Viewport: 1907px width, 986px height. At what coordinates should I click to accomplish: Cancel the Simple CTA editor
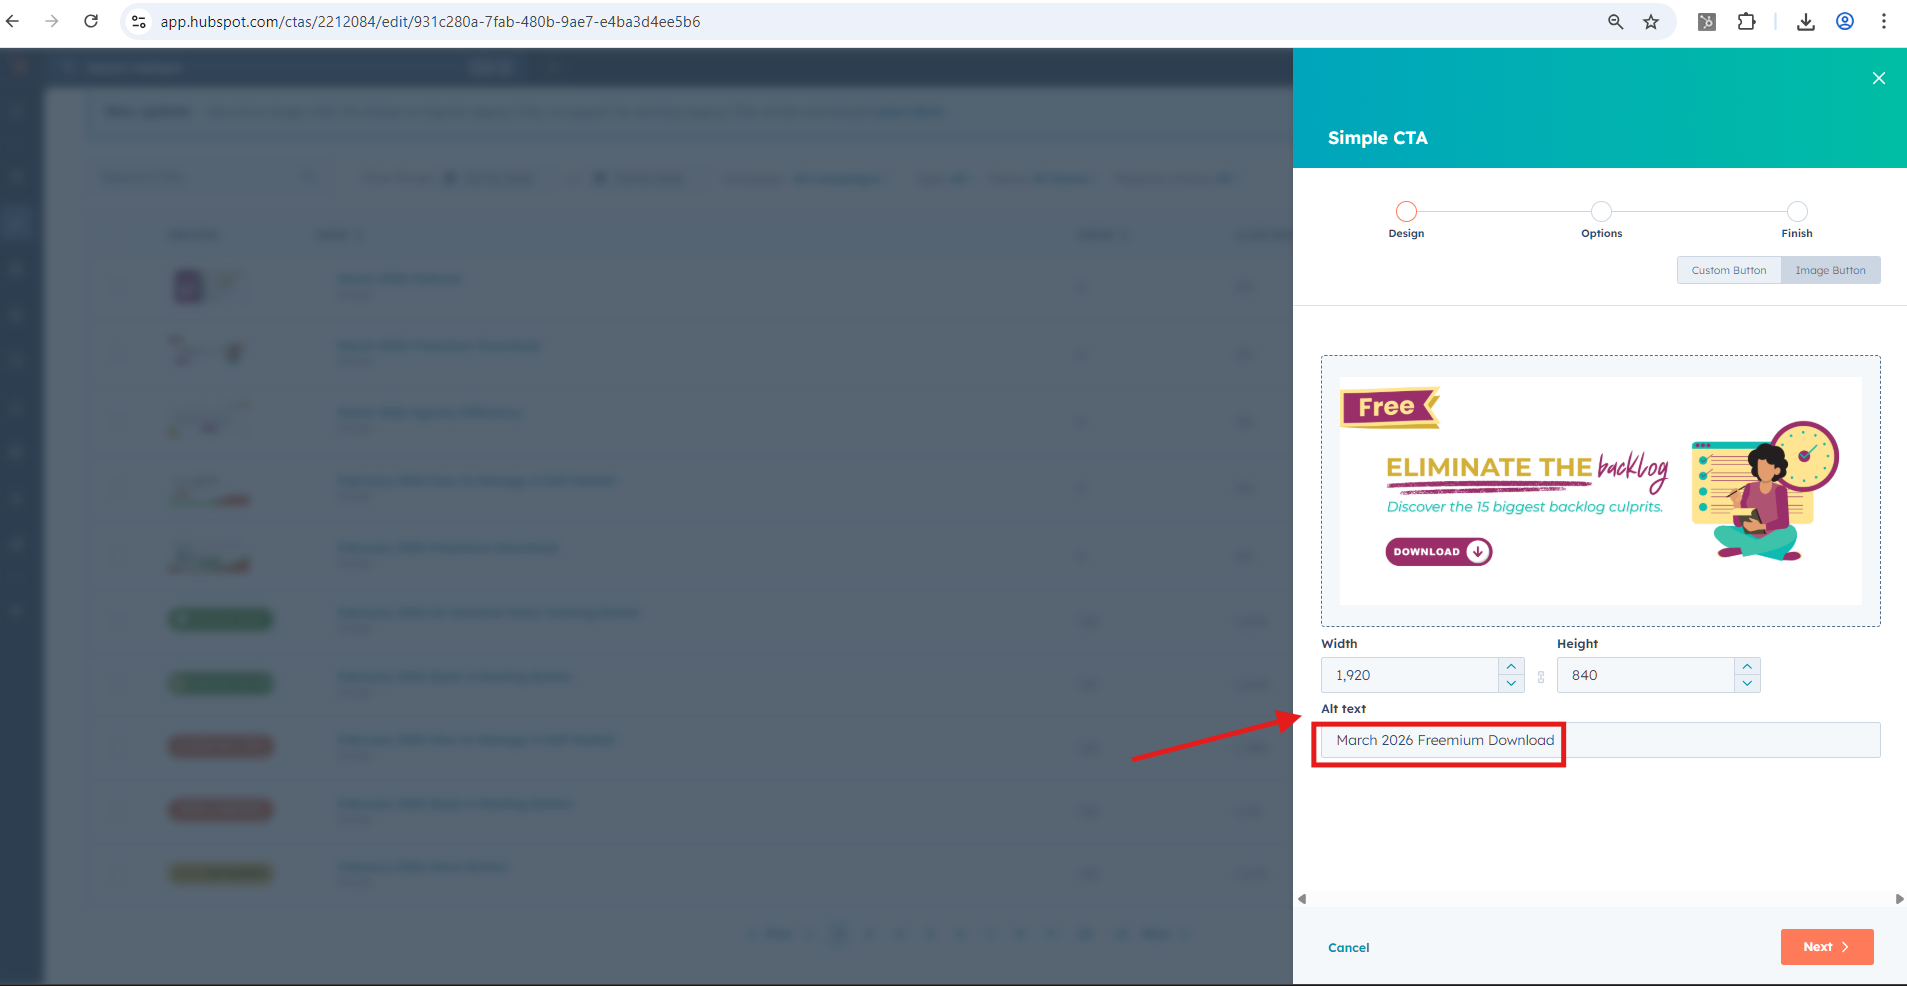[1348, 947]
